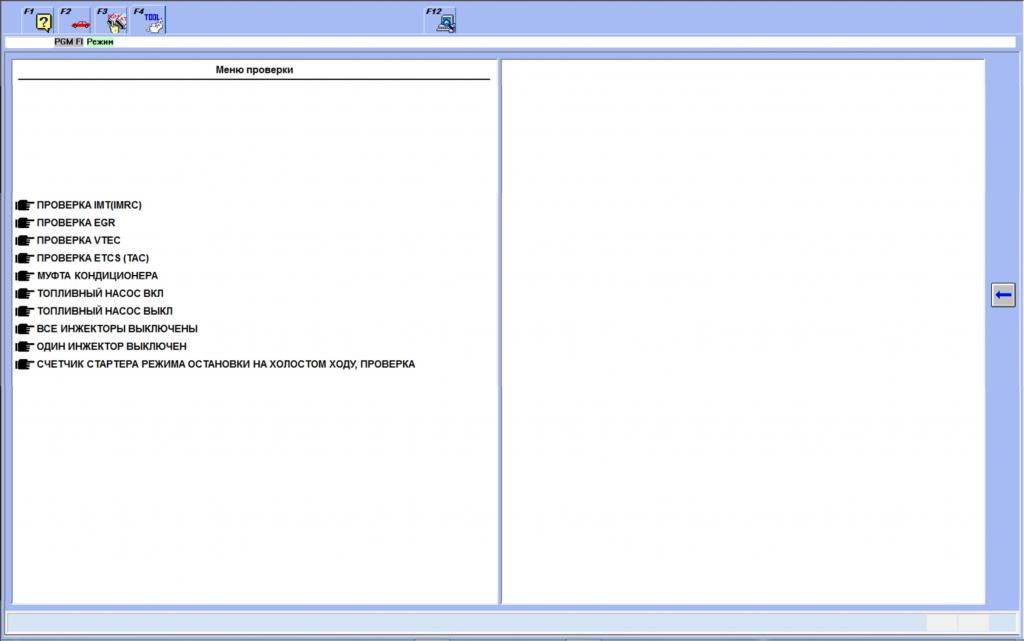This screenshot has width=1024, height=641.
Task: Click hand pointer icon beside МУФТА КОНДИЦИОНЕРА
Action: click(24, 276)
